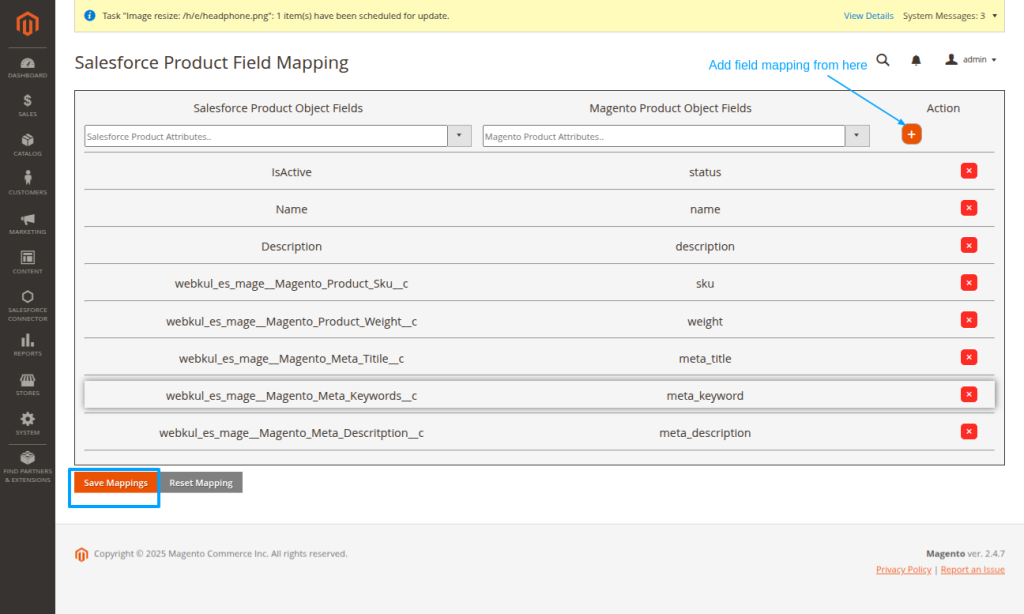The height and width of the screenshot is (614, 1024).
Task: Open the System sidebar menu
Action: click(27, 424)
